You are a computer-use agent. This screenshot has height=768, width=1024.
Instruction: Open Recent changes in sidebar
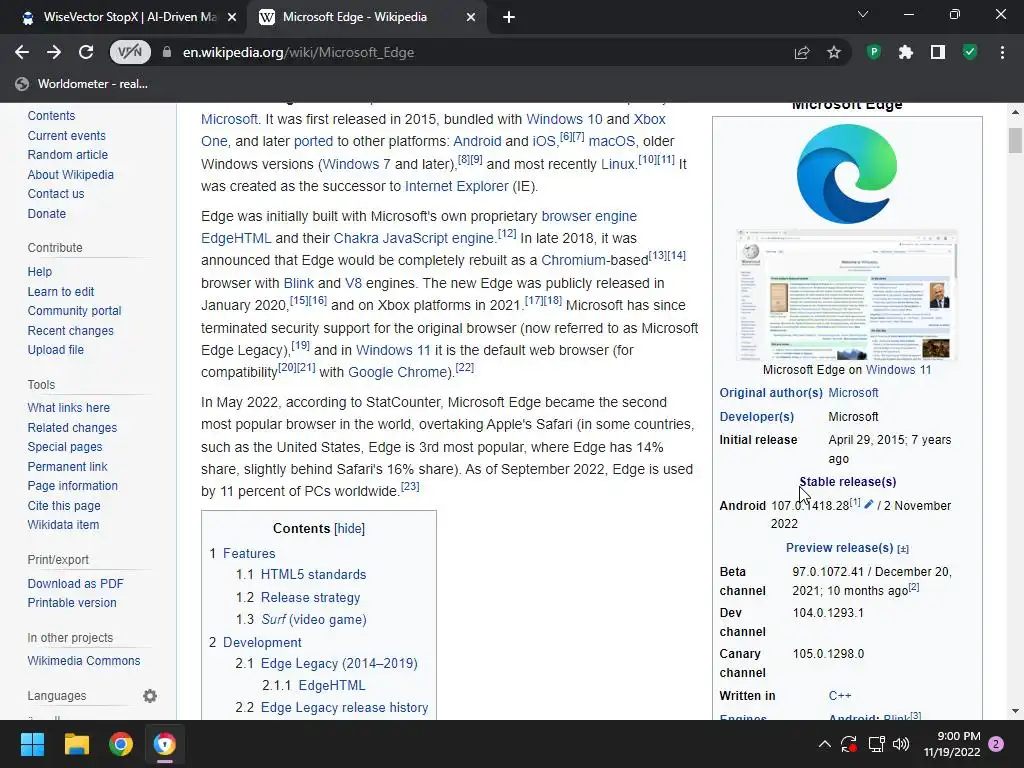(x=71, y=330)
